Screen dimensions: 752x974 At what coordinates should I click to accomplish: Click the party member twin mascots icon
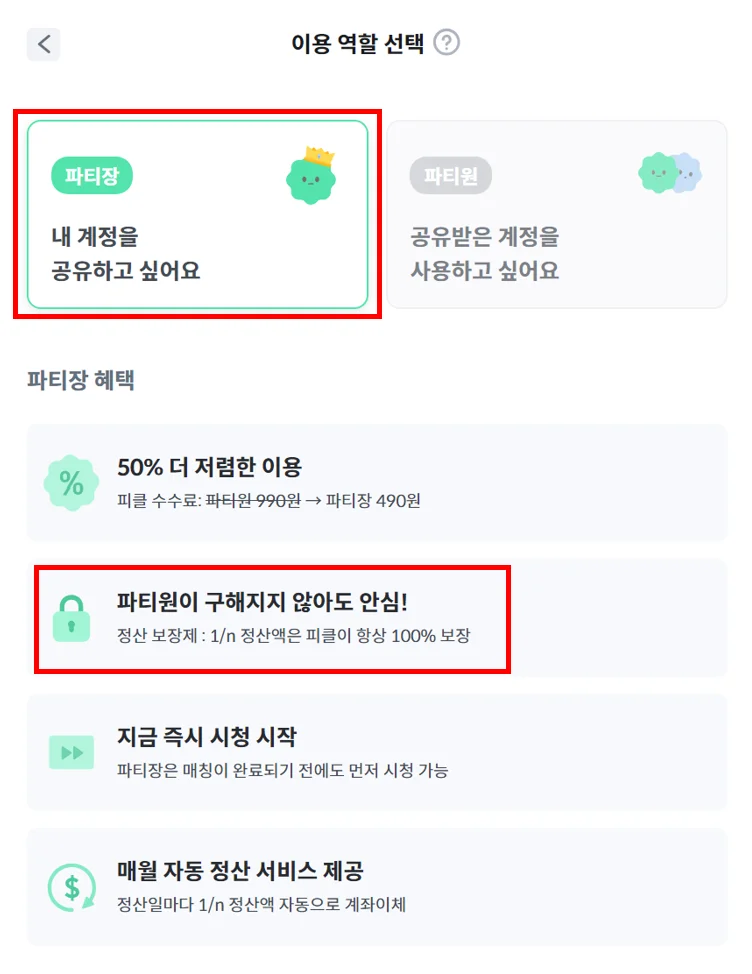pos(669,174)
